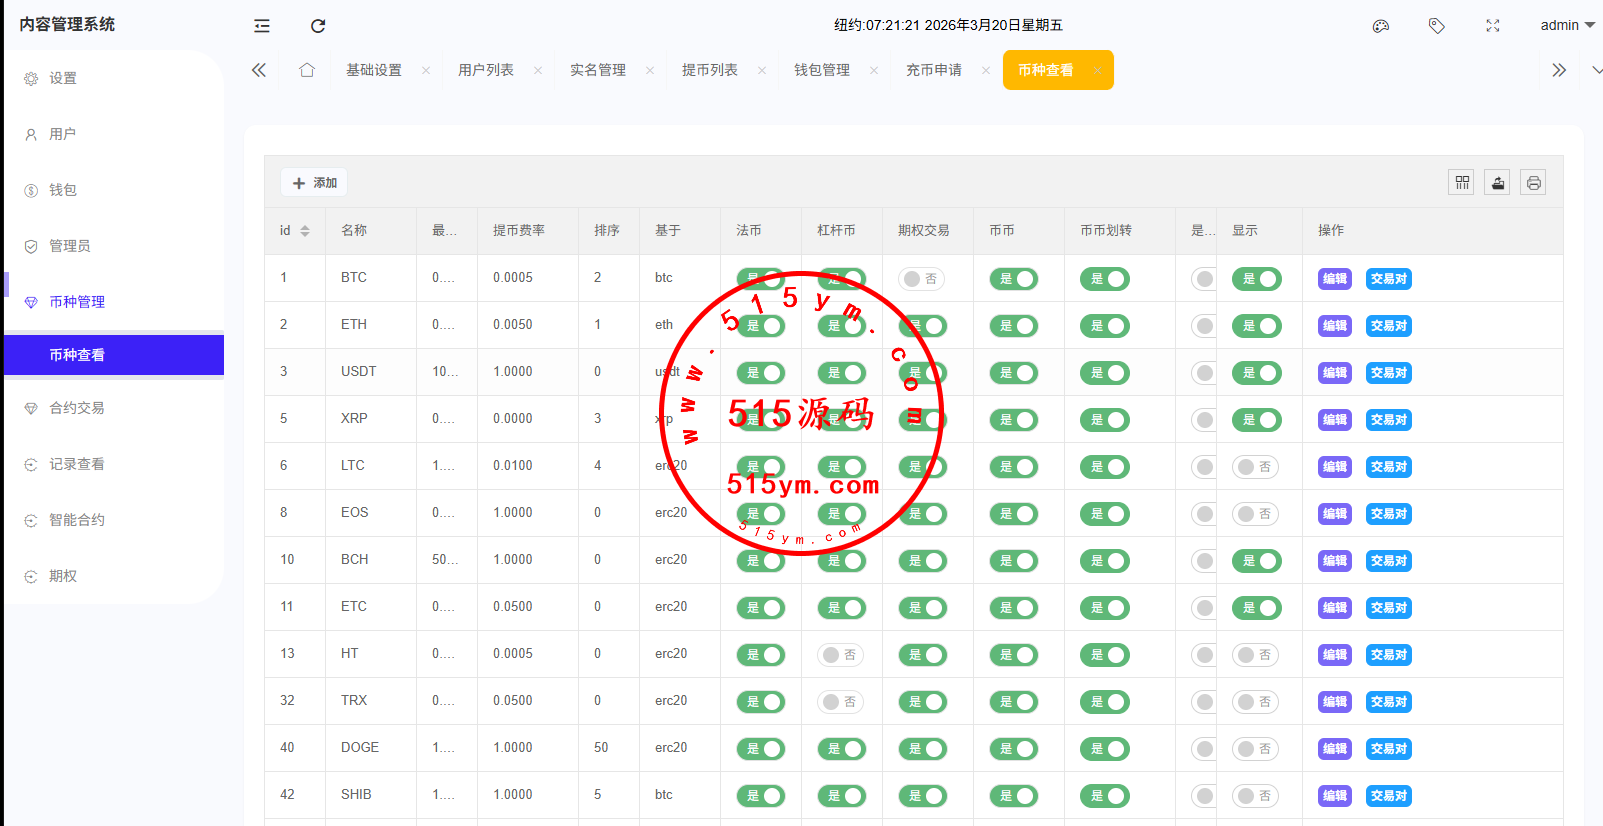Toggle the 杠杆币 switch for HT row
This screenshot has height=826, width=1603.
tap(840, 655)
